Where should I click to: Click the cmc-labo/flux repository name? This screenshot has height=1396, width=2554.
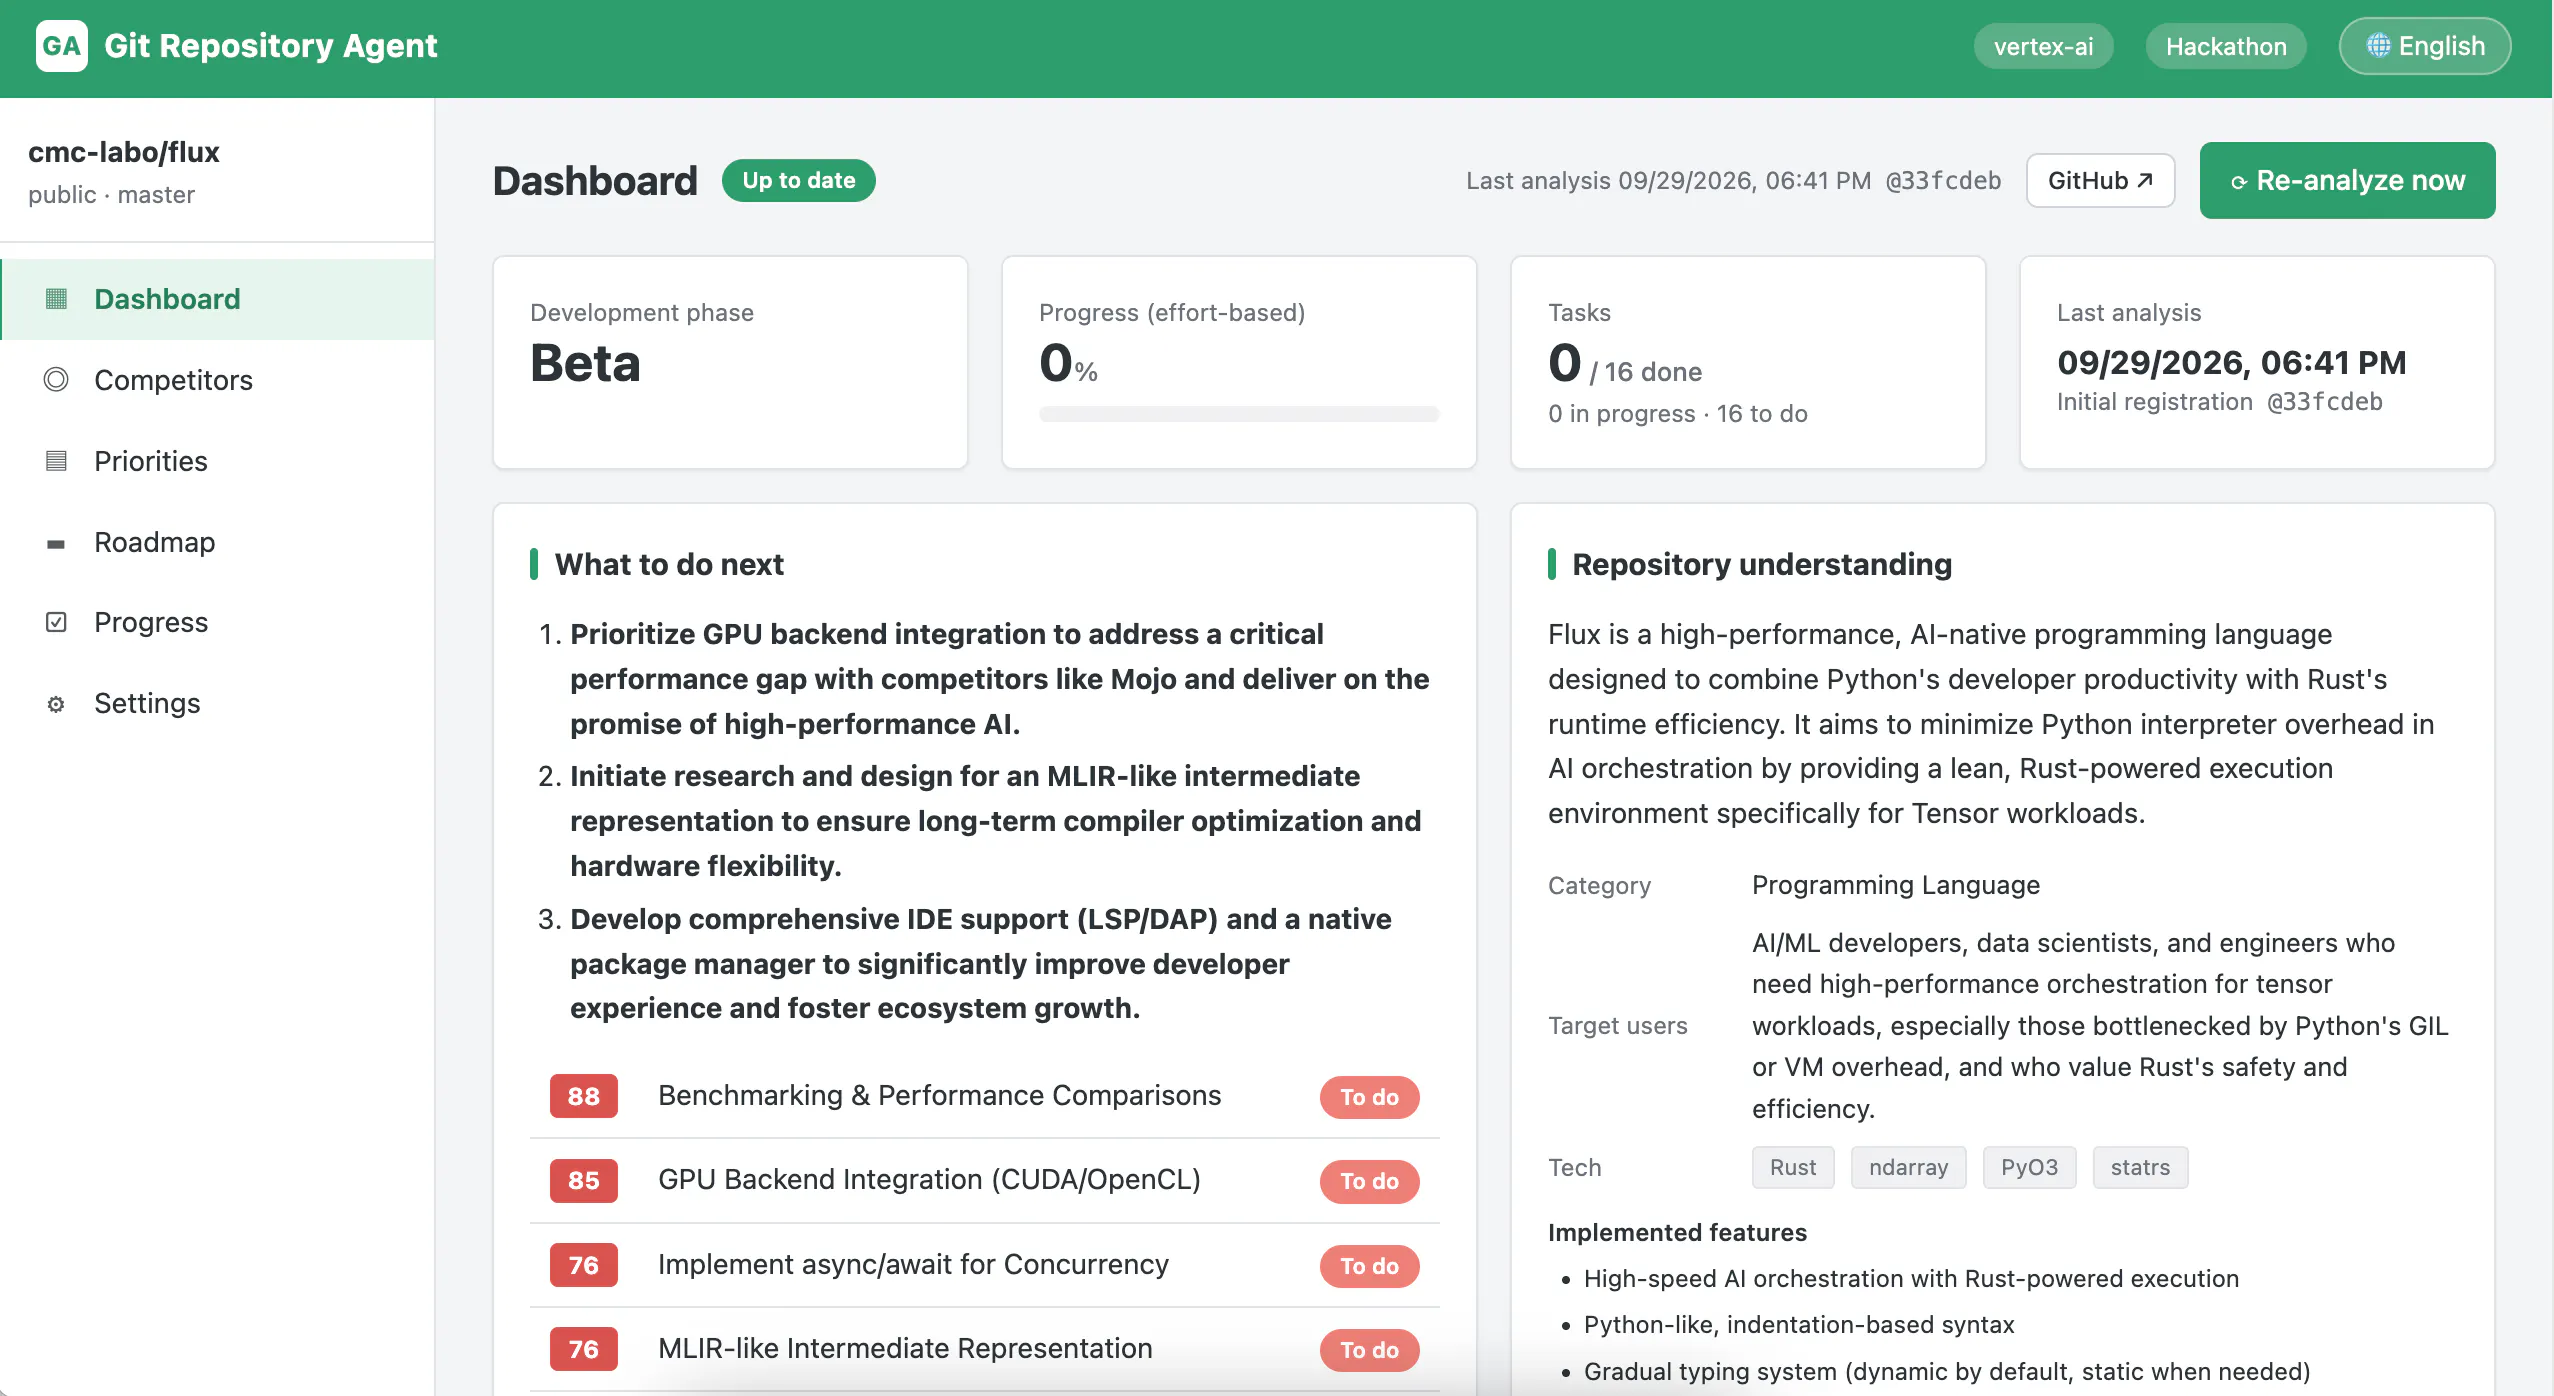tap(123, 152)
